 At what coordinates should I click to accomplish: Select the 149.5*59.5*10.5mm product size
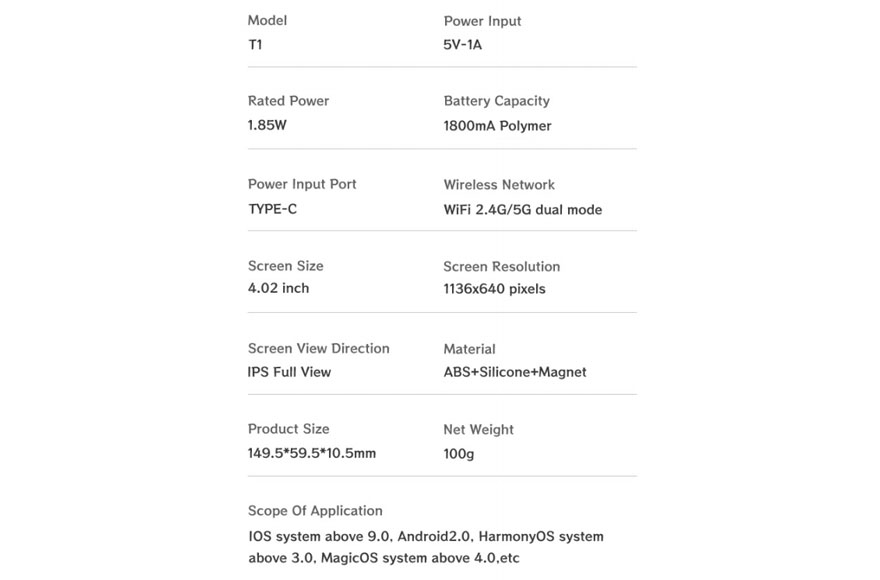[x=311, y=453]
